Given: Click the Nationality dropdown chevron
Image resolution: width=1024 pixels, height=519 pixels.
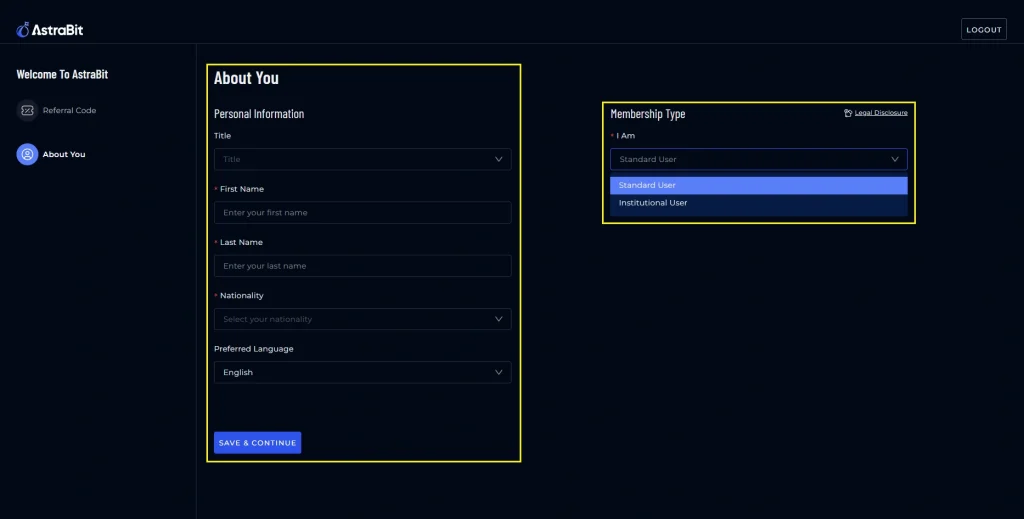Looking at the screenshot, I should point(498,319).
